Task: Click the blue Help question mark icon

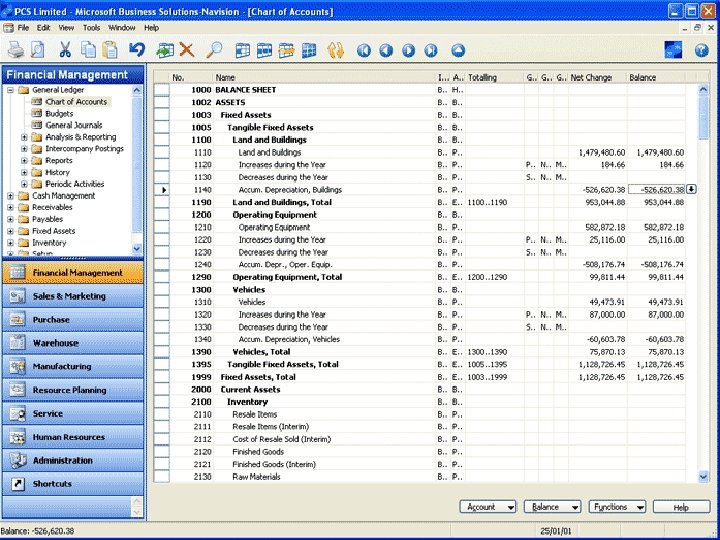Action: [702, 50]
